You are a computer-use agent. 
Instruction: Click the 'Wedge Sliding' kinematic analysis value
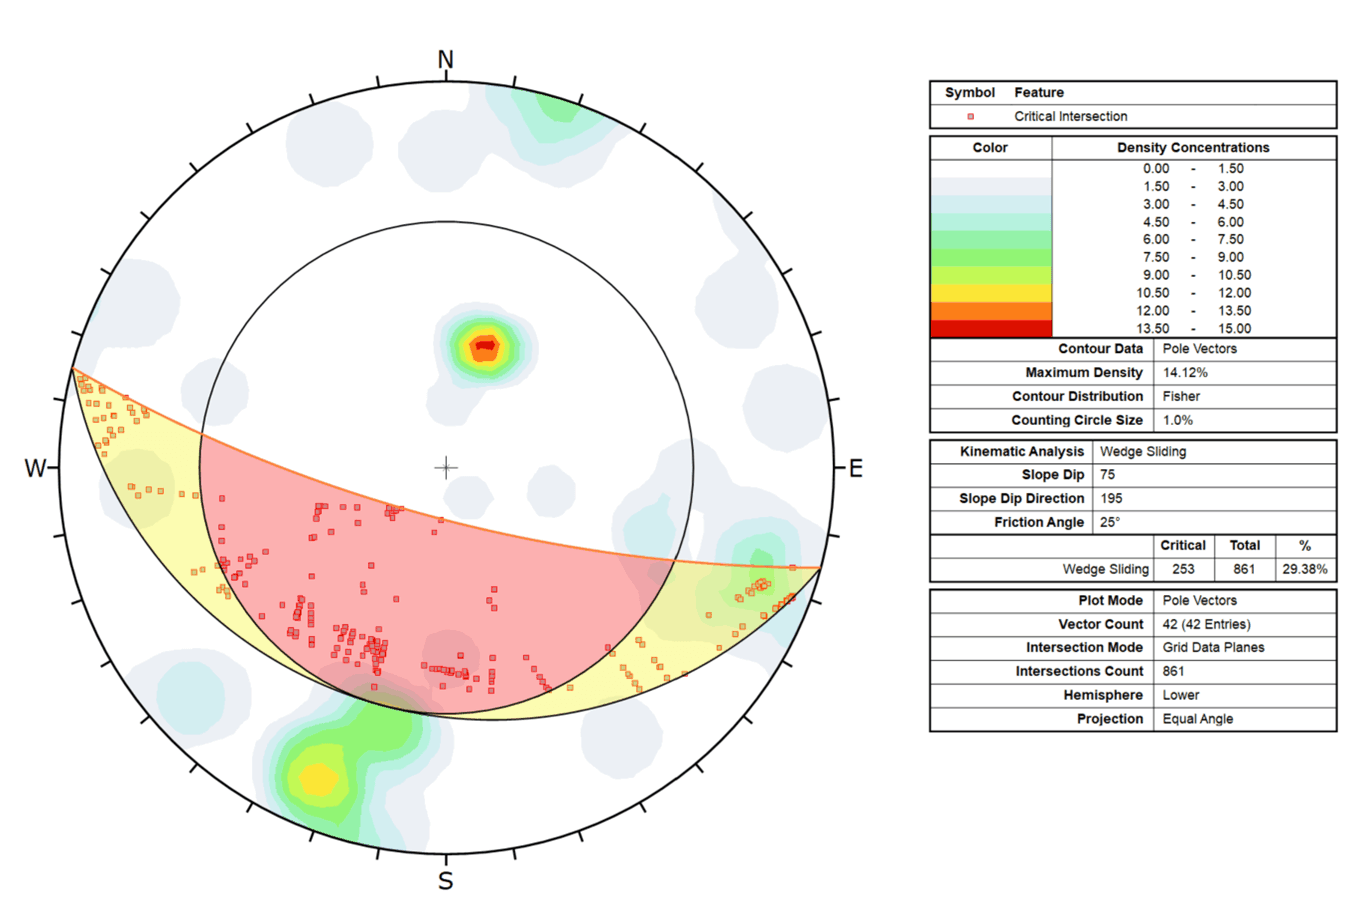(x=1143, y=452)
